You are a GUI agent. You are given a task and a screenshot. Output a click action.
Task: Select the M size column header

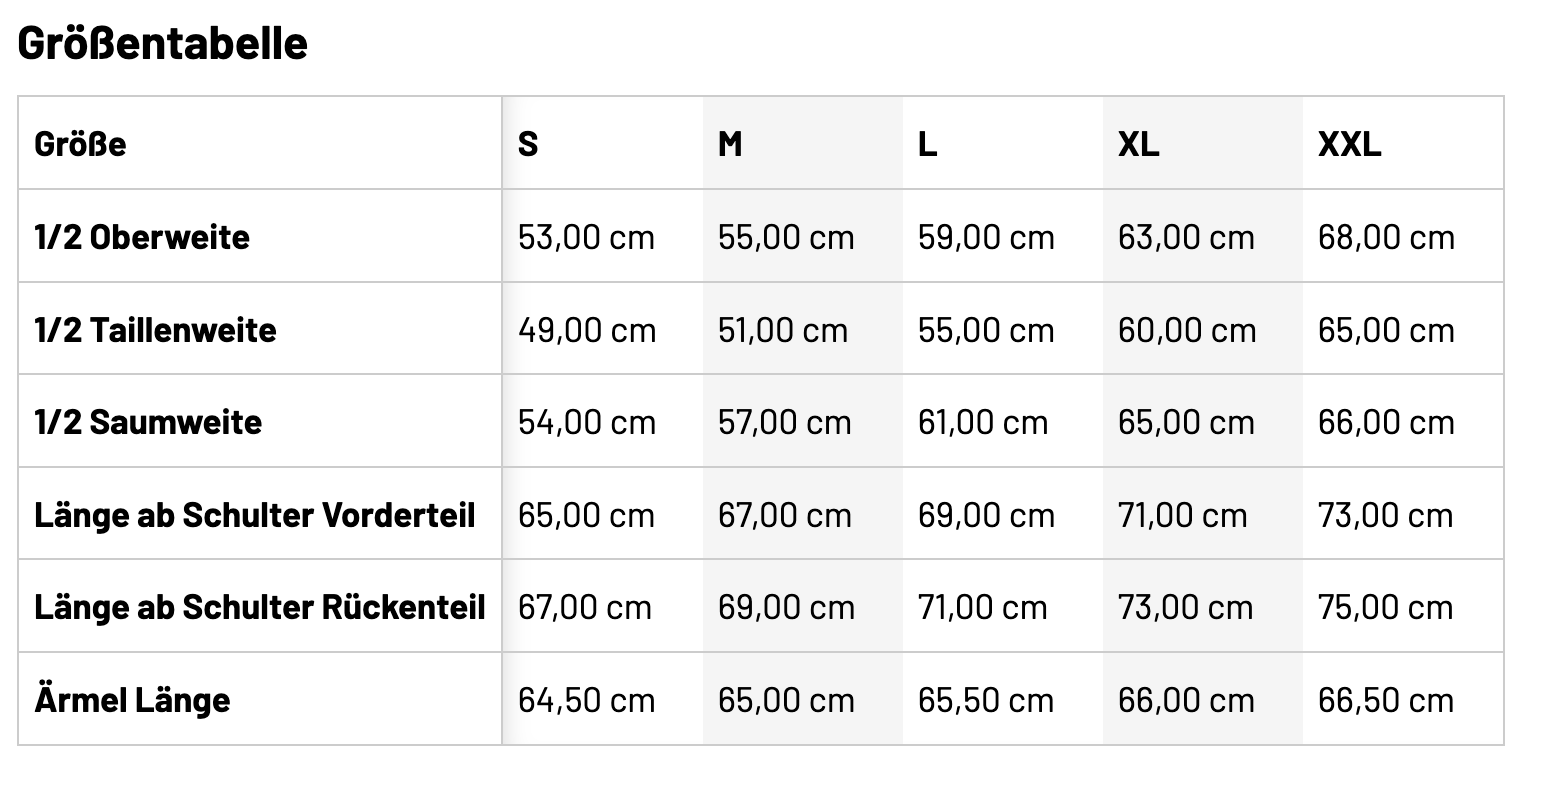click(x=730, y=144)
